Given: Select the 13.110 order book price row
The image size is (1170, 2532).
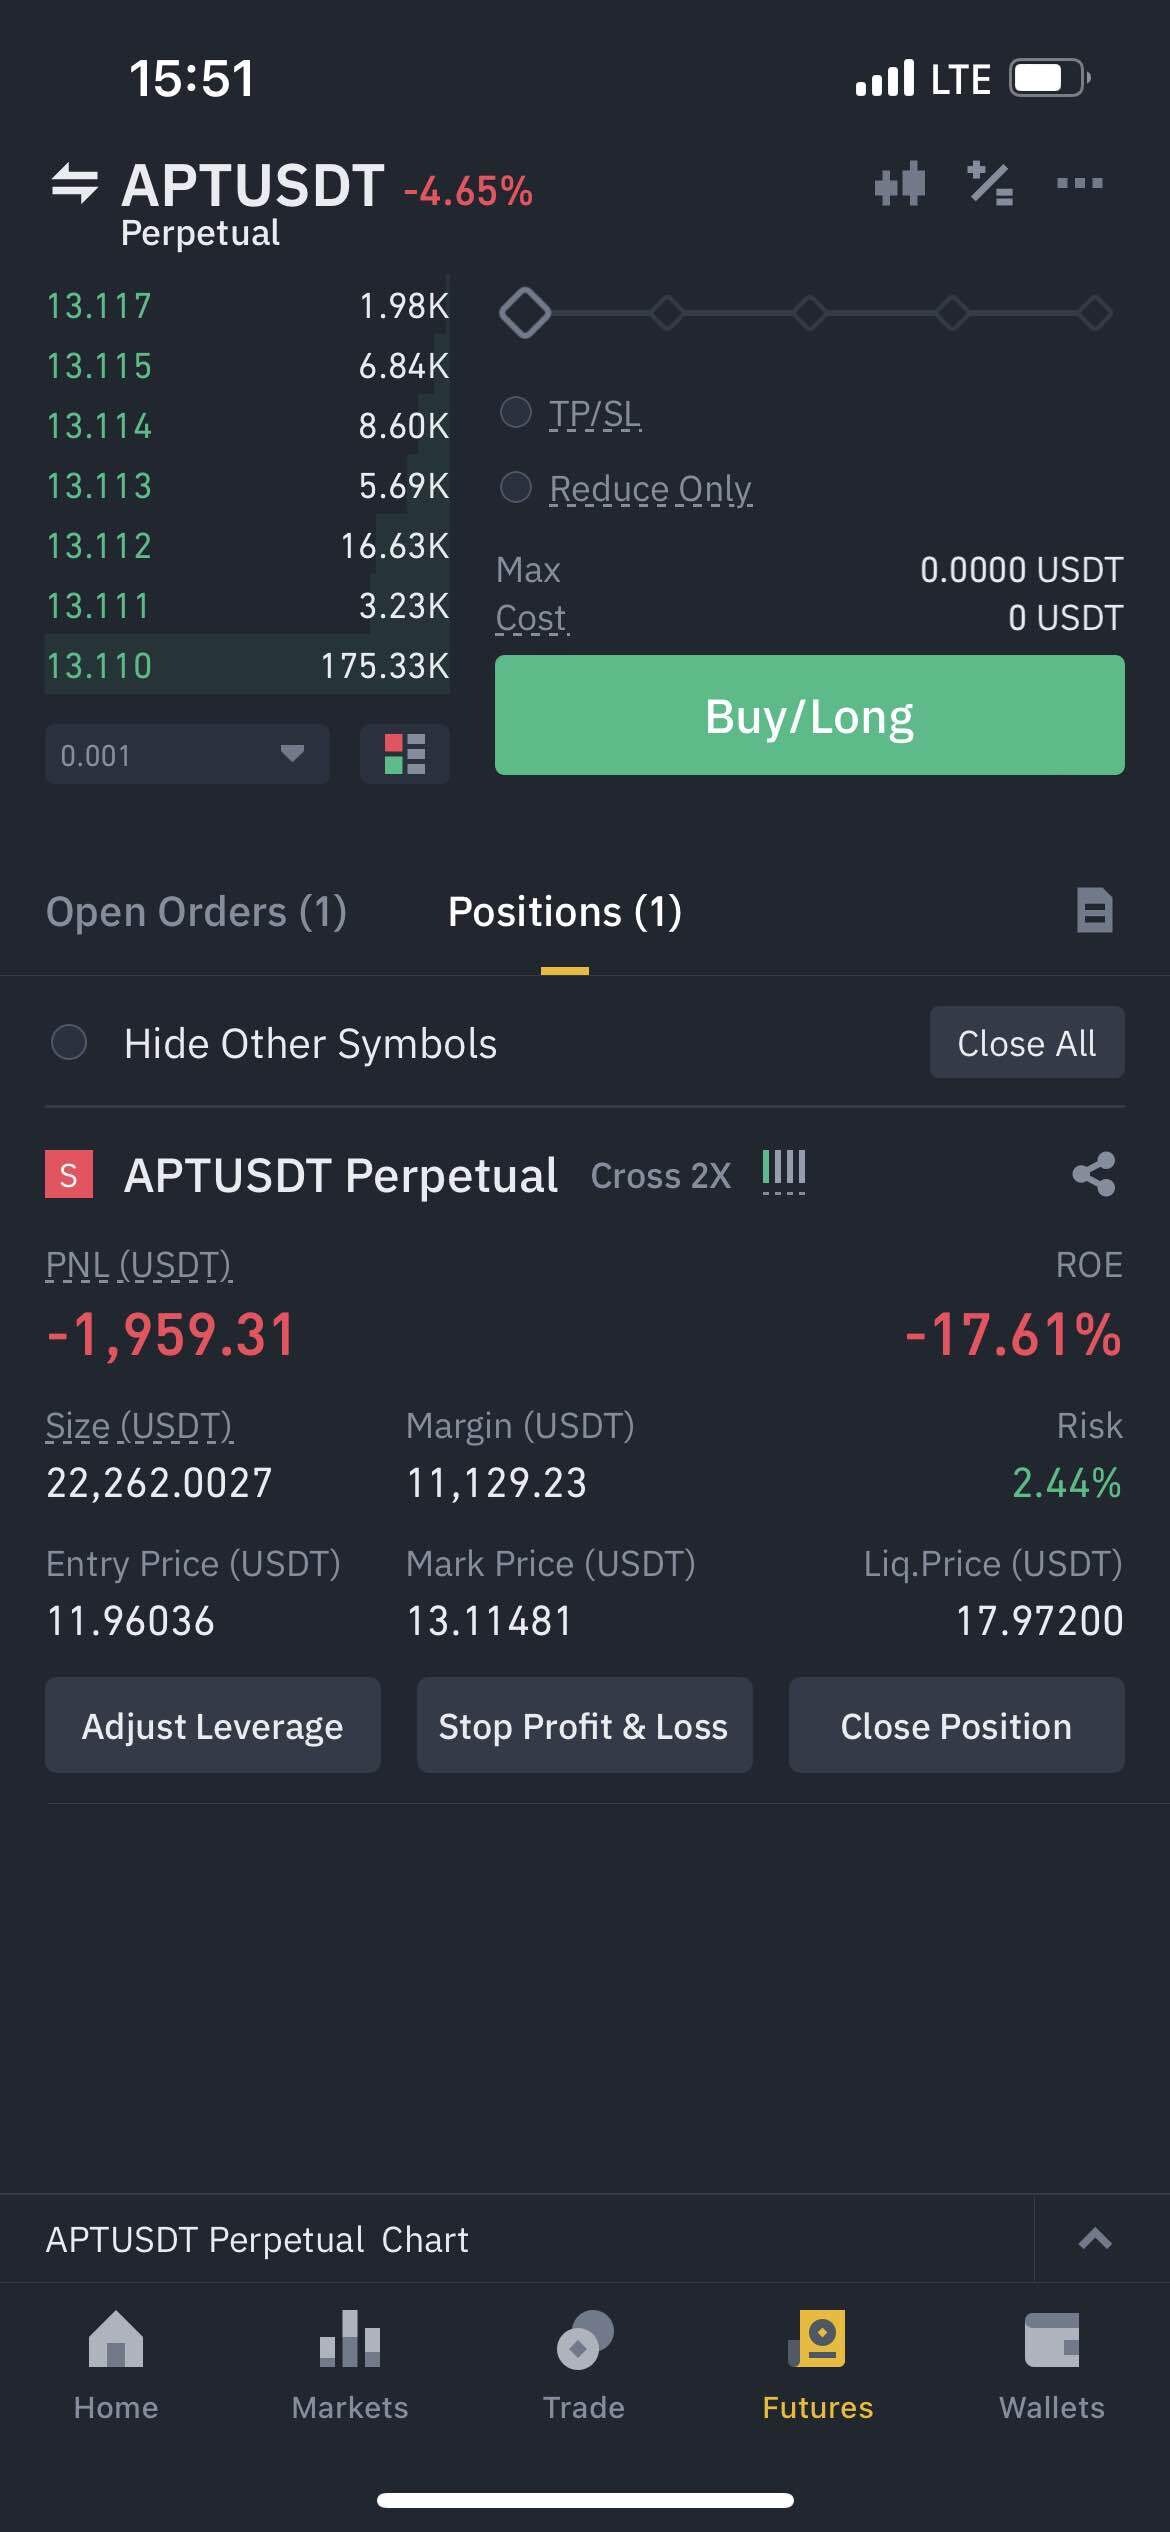Looking at the screenshot, I should pyautogui.click(x=247, y=666).
